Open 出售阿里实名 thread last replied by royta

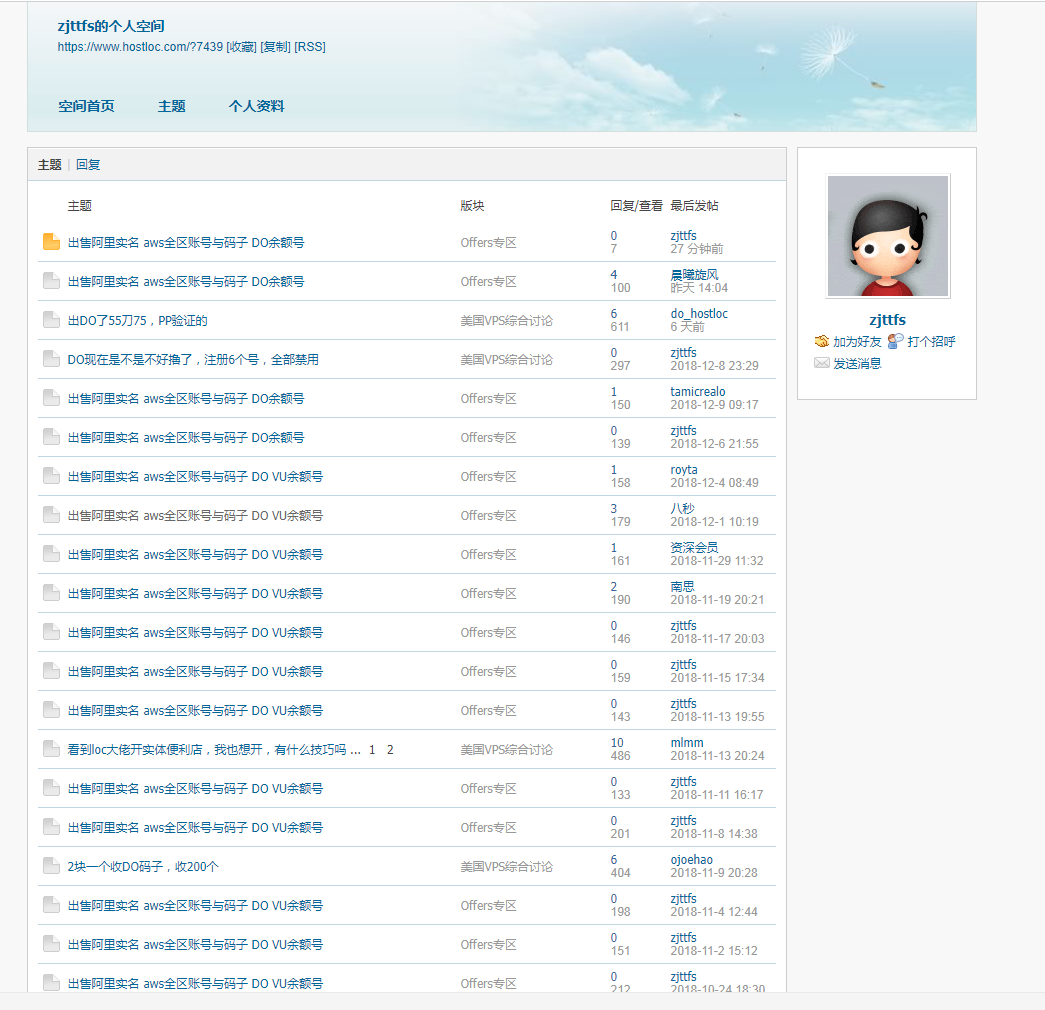[195, 477]
